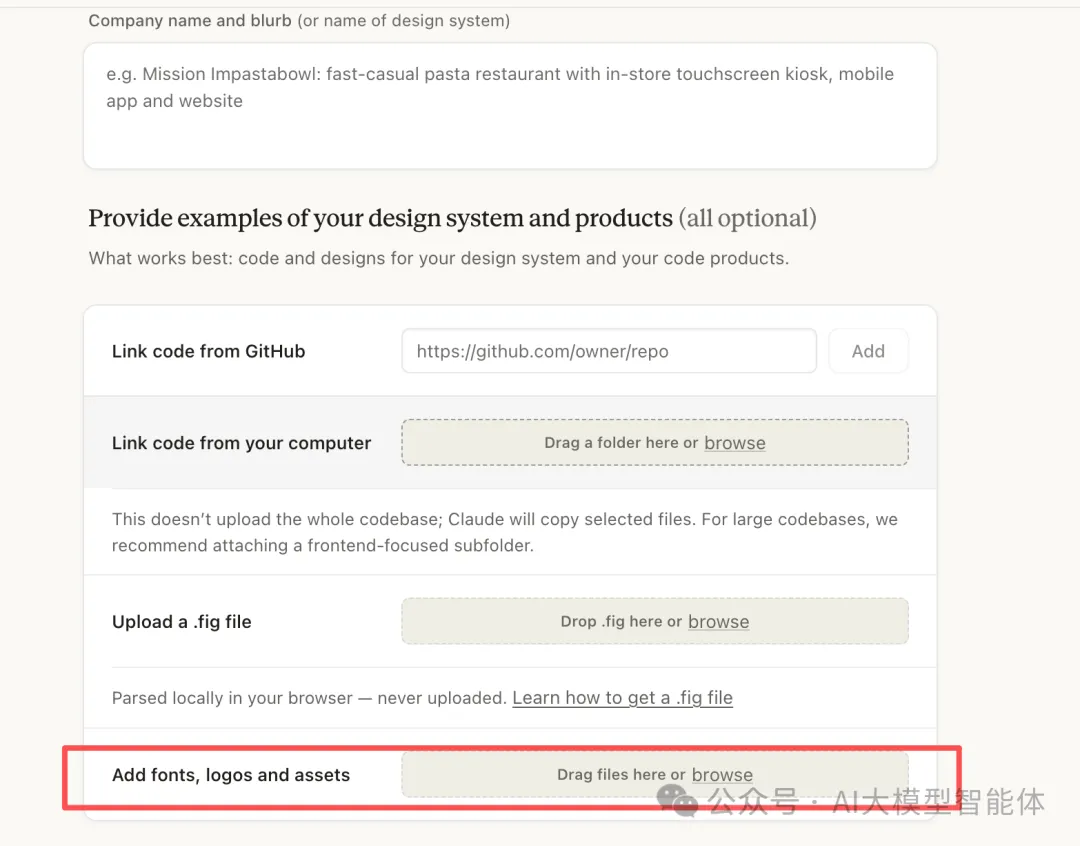Focus the GitHub repo URL input field

[609, 351]
